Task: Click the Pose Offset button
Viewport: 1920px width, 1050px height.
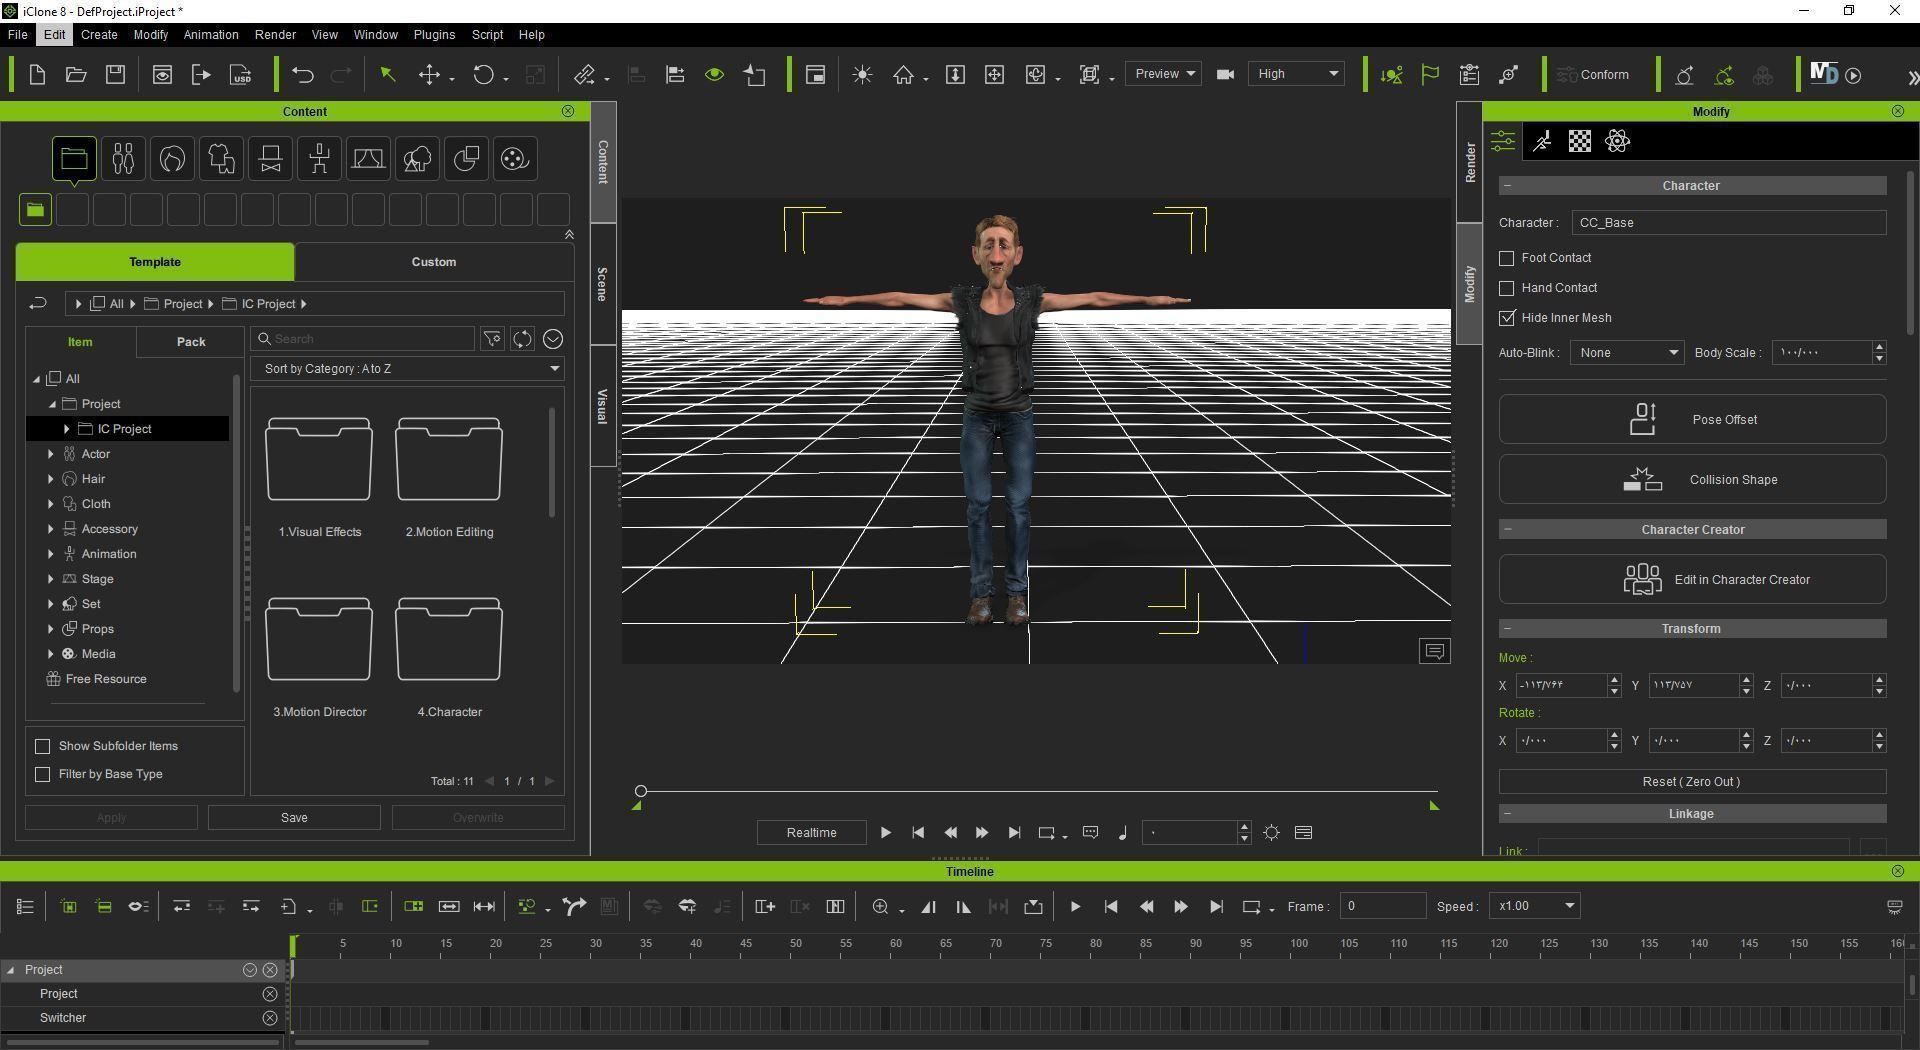Action: point(1692,420)
